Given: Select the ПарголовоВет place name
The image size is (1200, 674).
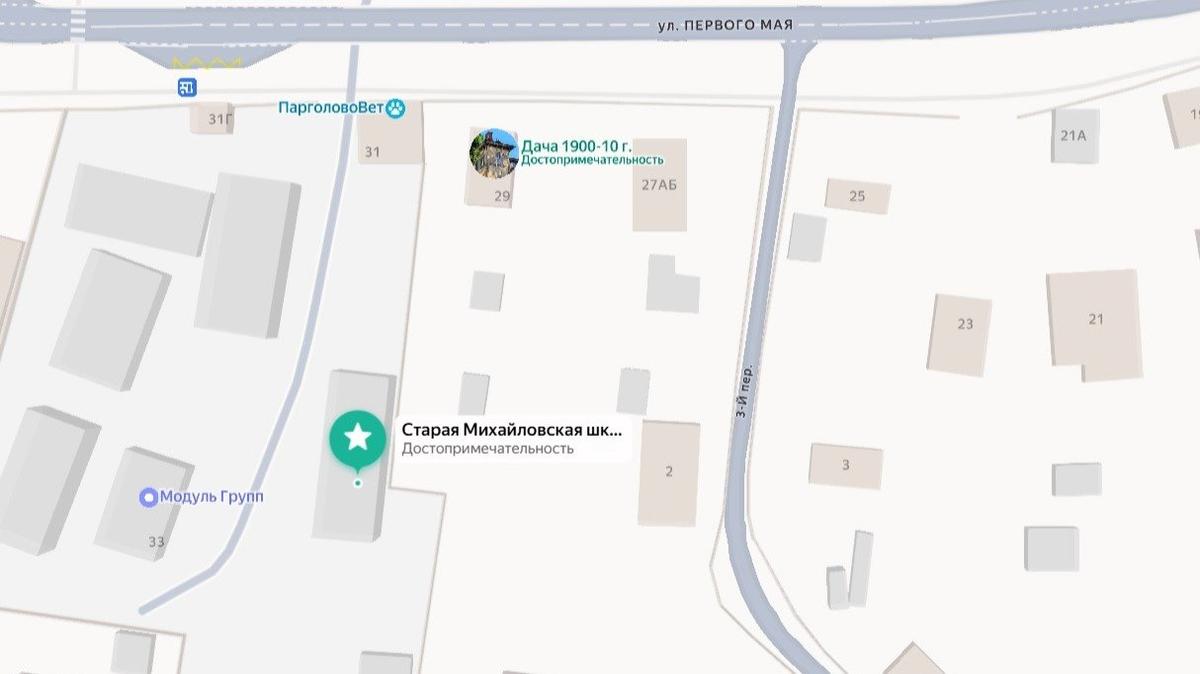Looking at the screenshot, I should [332, 108].
